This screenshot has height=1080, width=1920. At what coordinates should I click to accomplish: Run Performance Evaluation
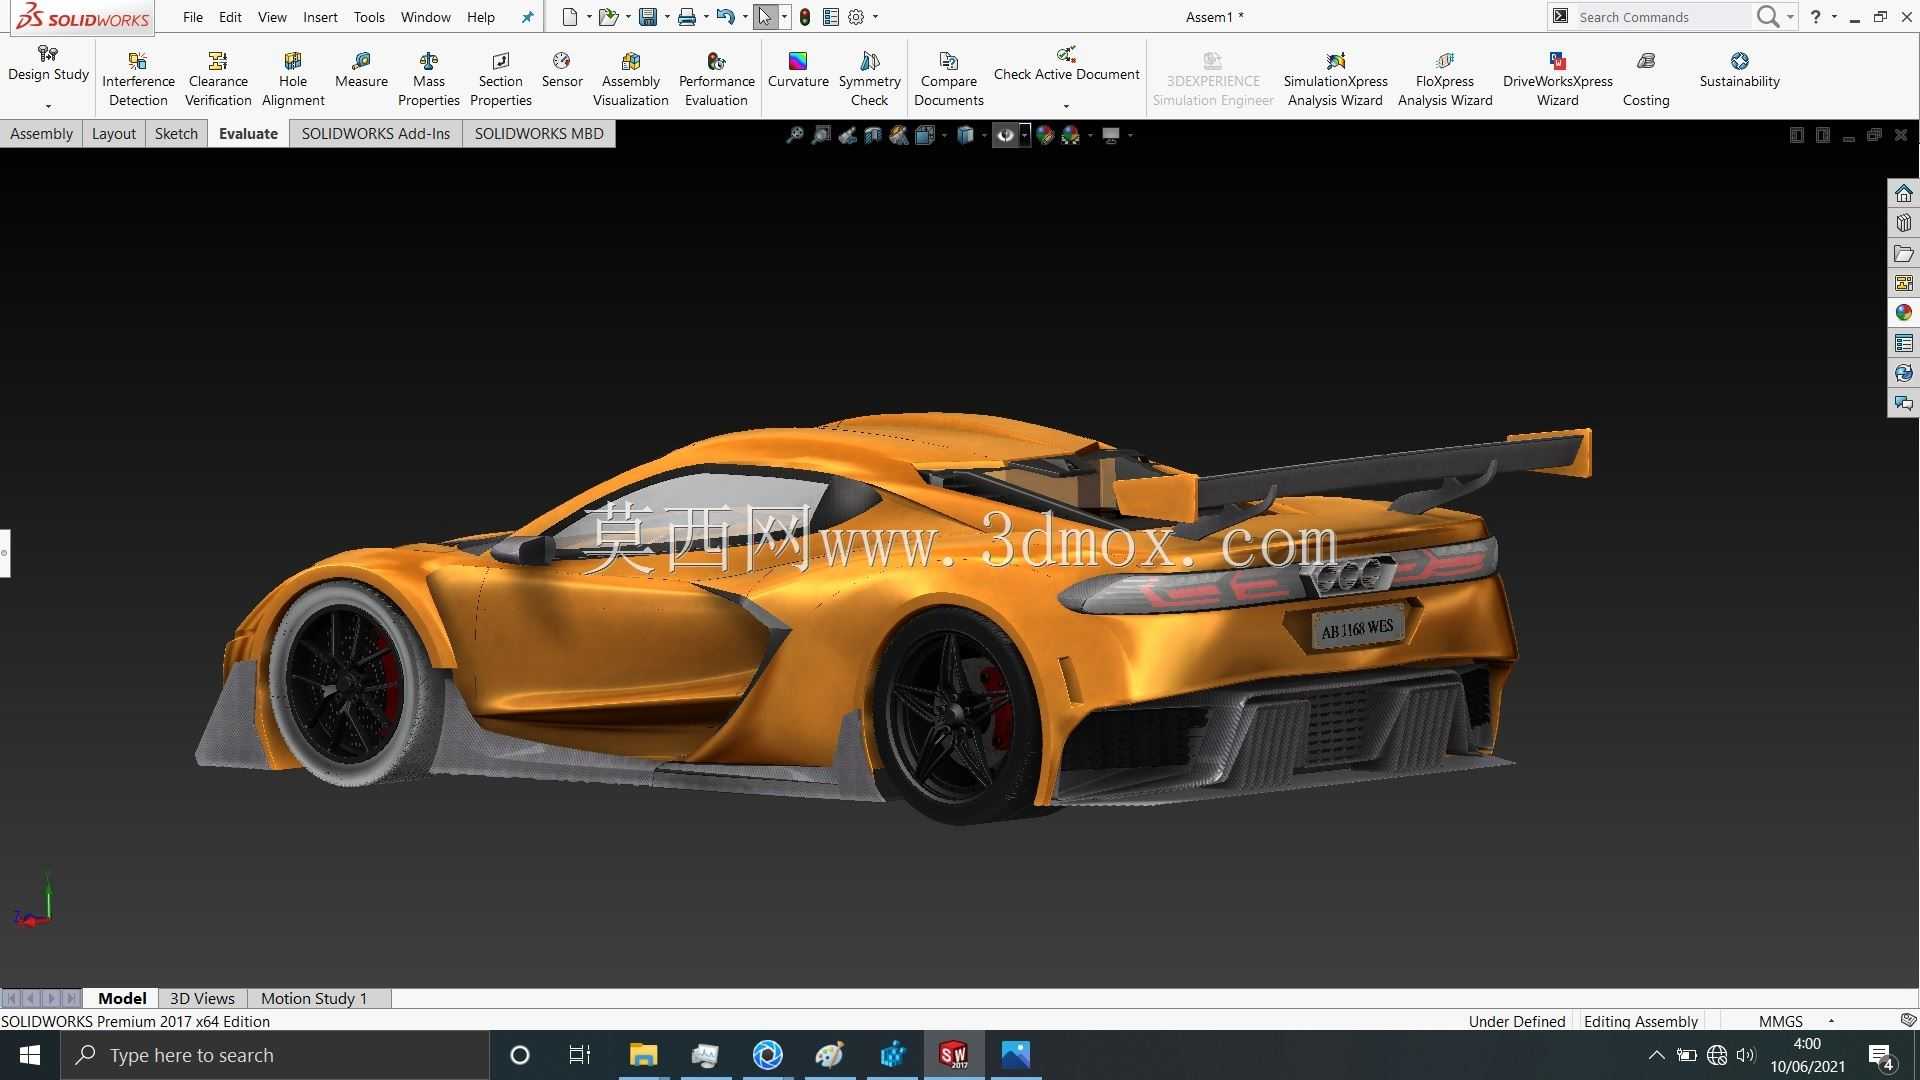(x=717, y=80)
